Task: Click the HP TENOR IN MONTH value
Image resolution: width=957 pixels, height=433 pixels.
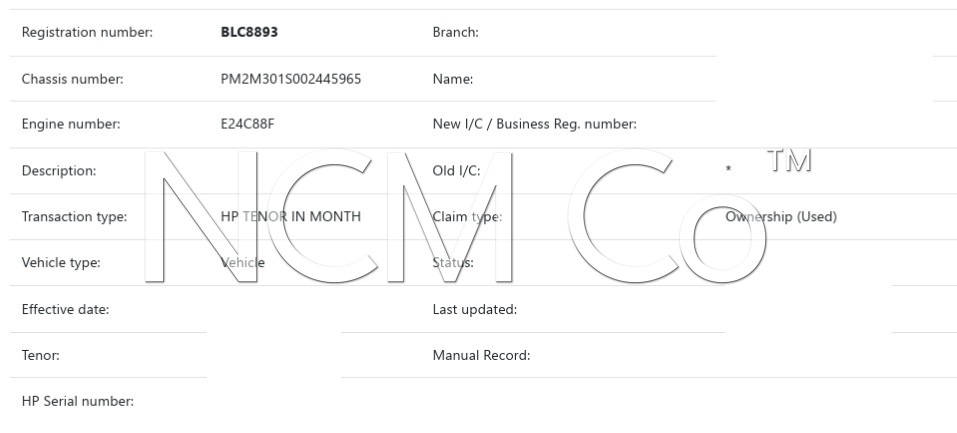Action: click(291, 217)
